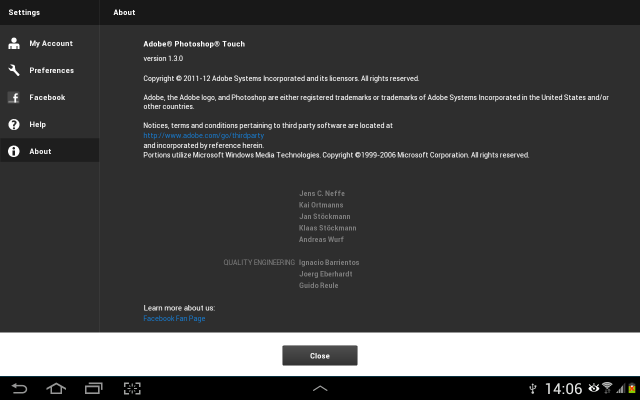The image size is (640, 400).
Task: Tap the Wi-Fi signal icon
Action: point(607,388)
